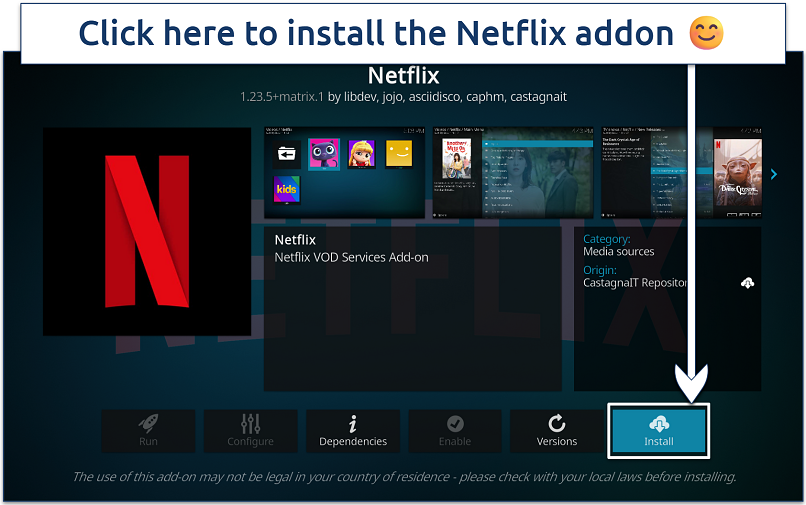Click the purple cat profile avatar
The width and height of the screenshot is (806, 505).
coord(324,153)
